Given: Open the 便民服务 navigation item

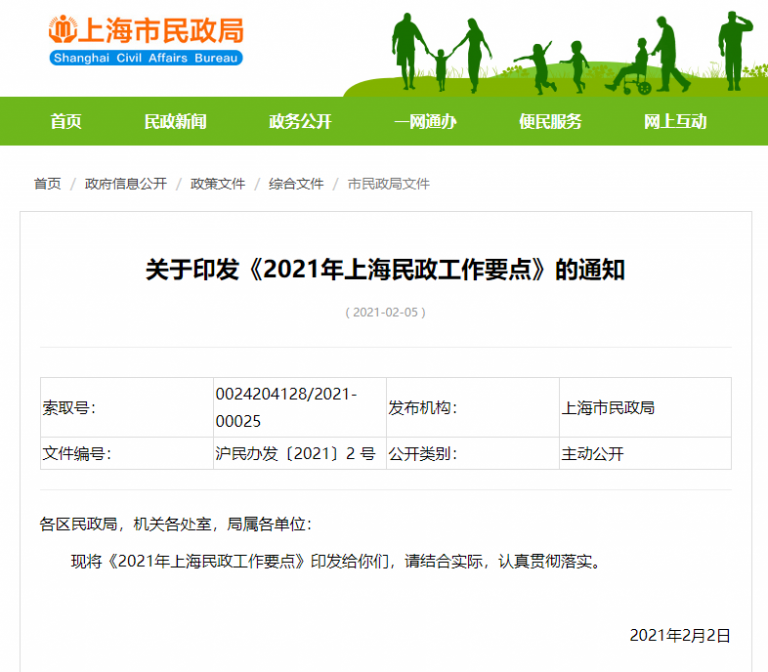Looking at the screenshot, I should point(551,121).
